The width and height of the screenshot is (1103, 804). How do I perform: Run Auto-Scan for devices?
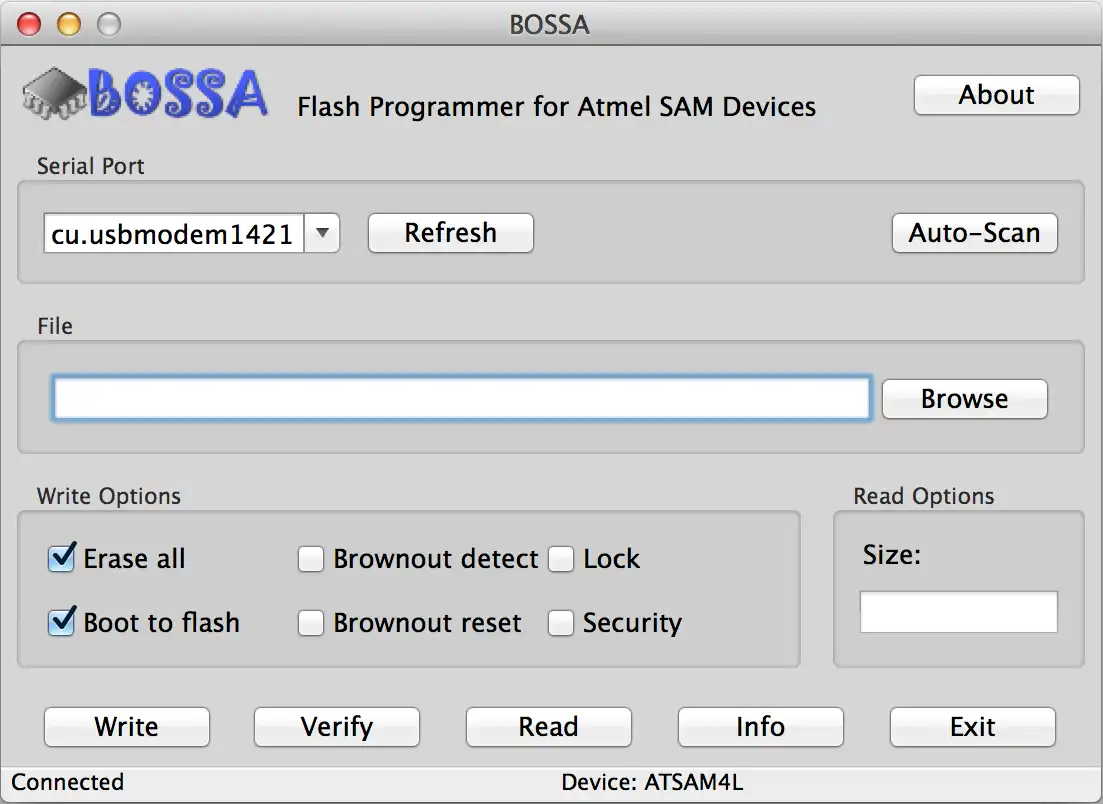click(x=974, y=233)
